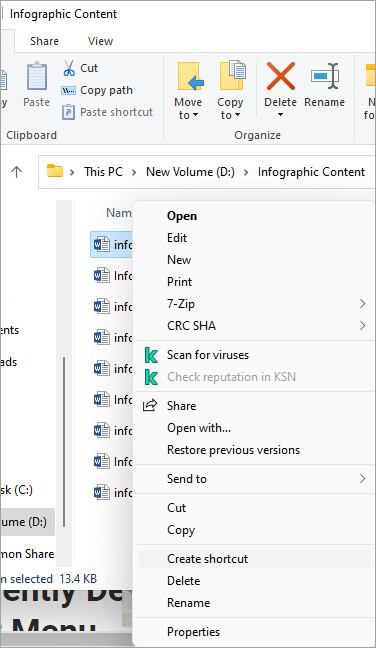Image resolution: width=376 pixels, height=648 pixels.
Task: Switch to the Share ribbon tab
Action: click(x=44, y=41)
